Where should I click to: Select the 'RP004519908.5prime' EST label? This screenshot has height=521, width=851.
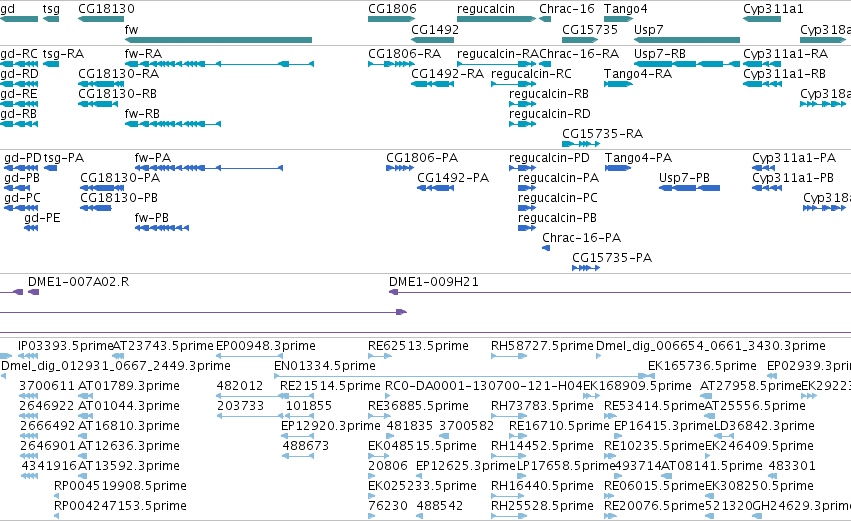(x=120, y=486)
